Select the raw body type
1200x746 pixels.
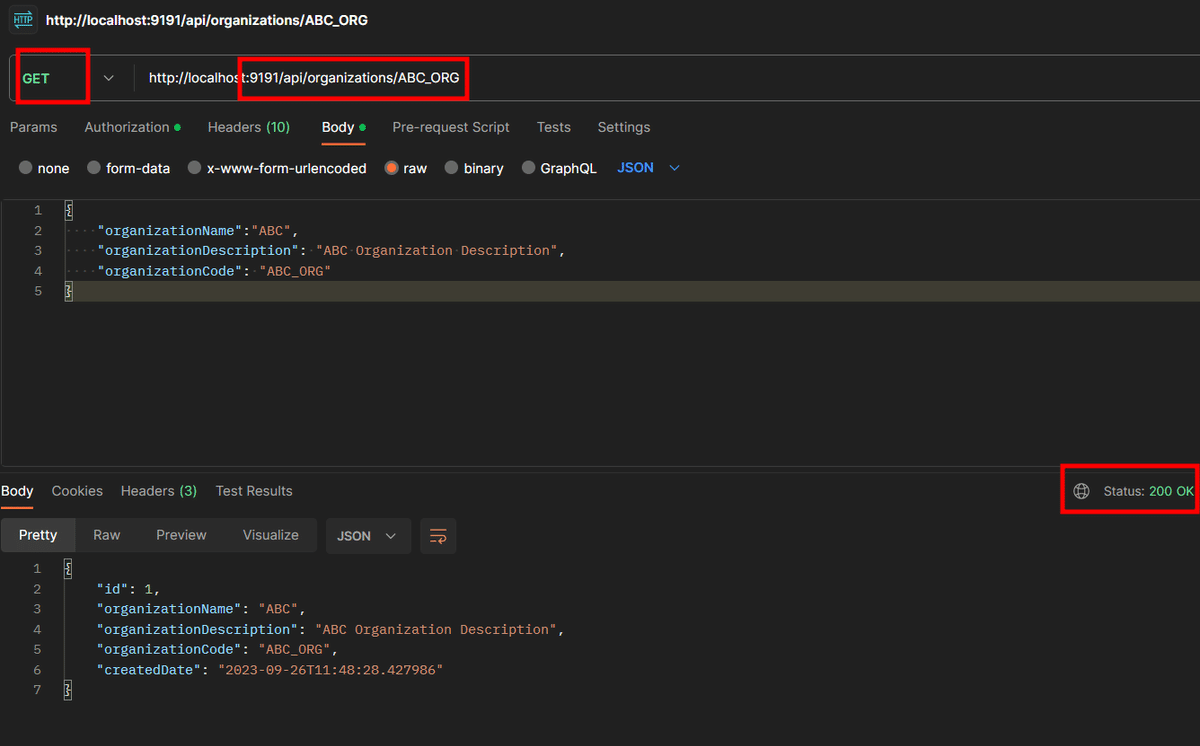406,168
